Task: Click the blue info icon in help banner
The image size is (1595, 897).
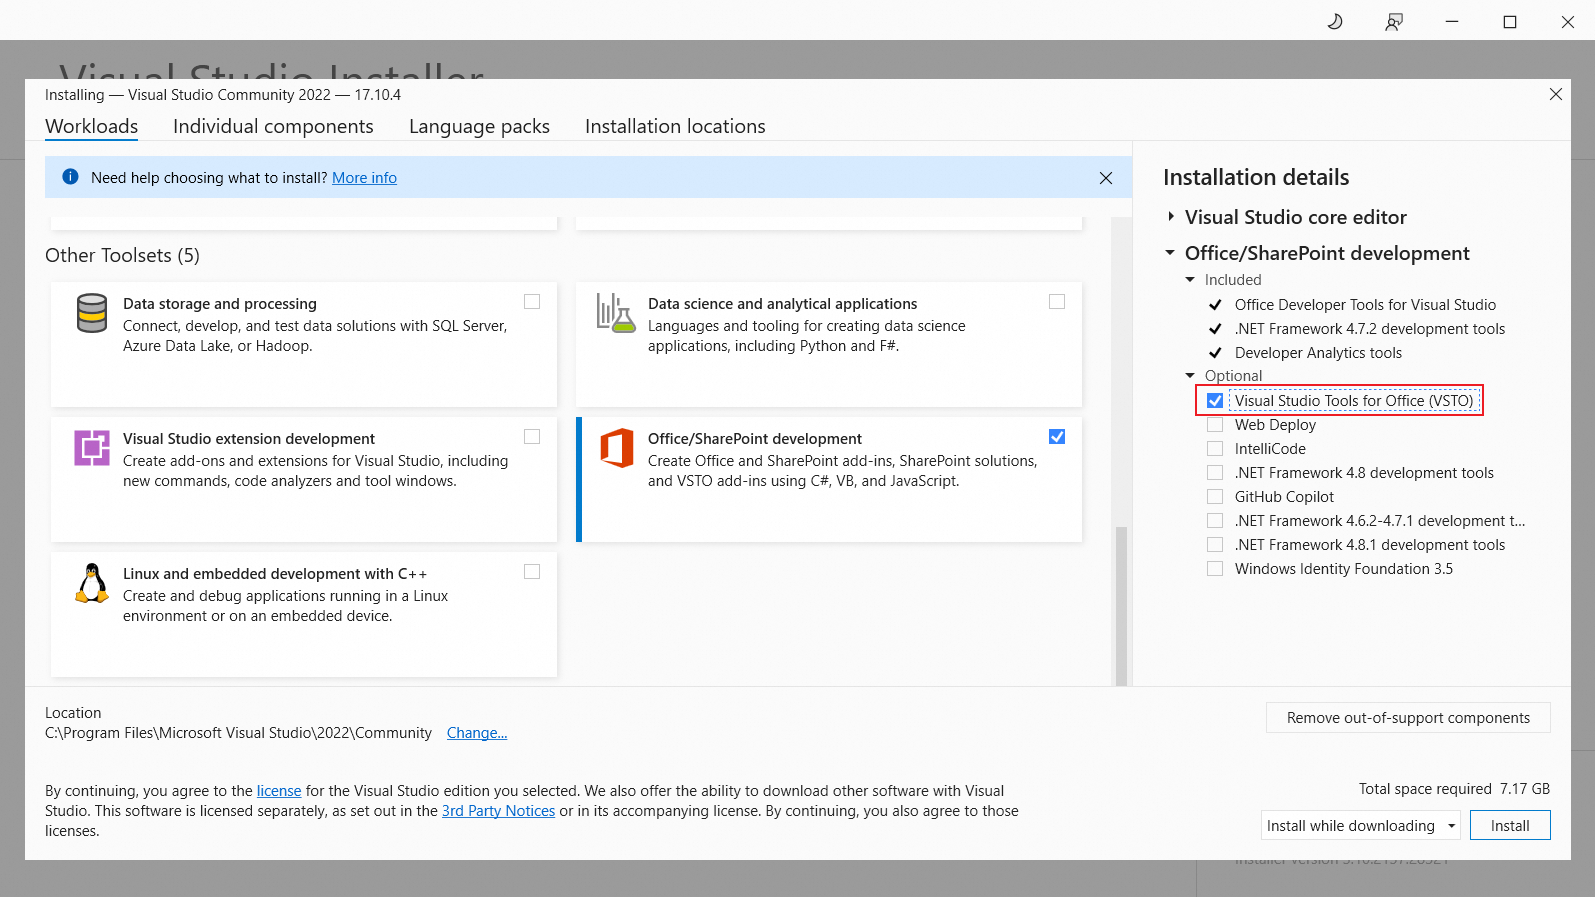Action: [70, 177]
